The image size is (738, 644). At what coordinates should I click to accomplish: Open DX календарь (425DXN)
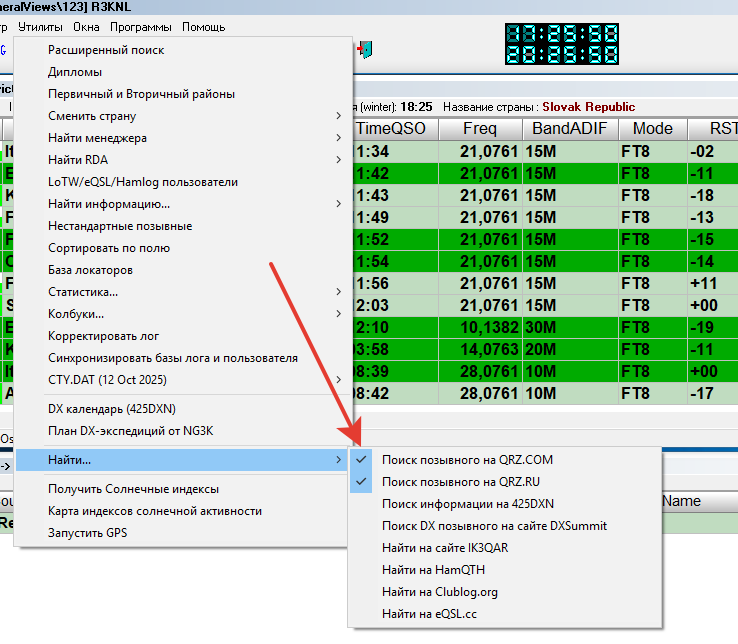(x=184, y=409)
